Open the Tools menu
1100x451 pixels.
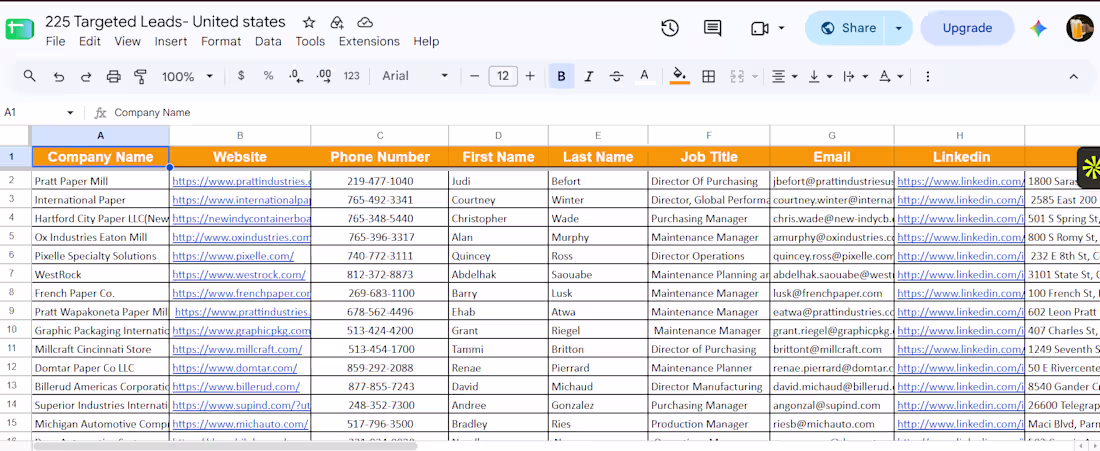point(310,41)
